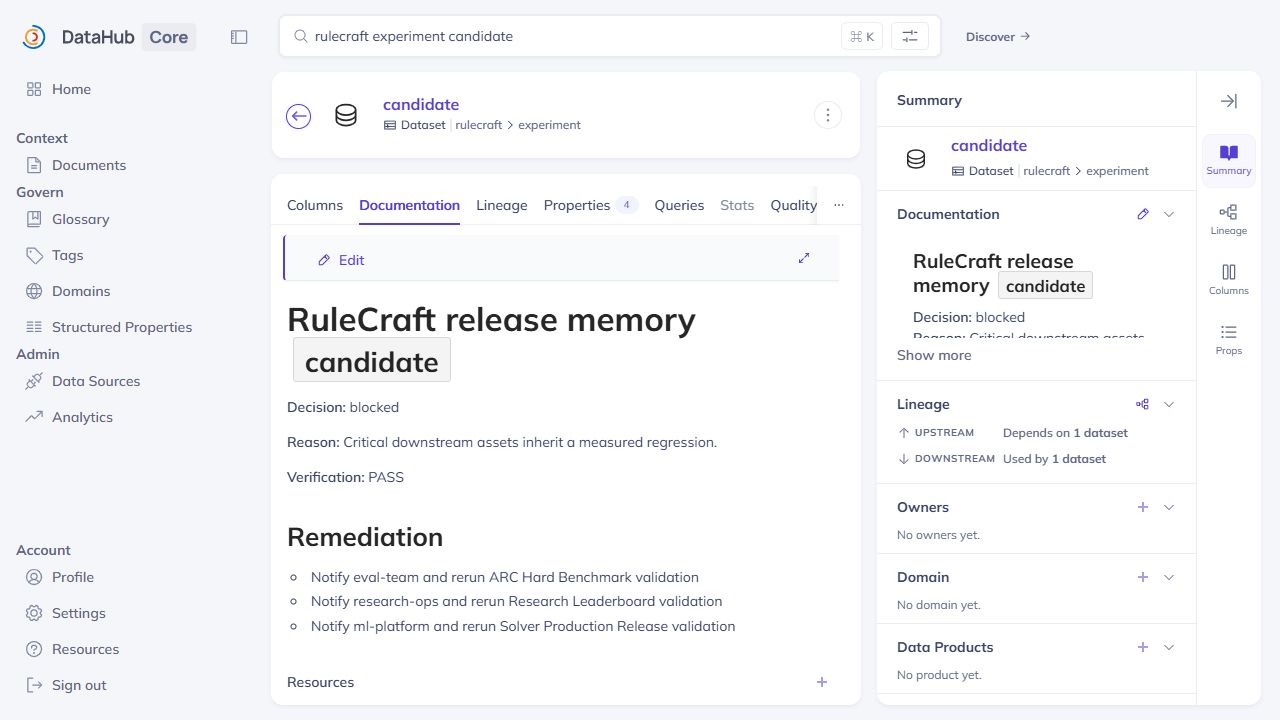Click the Discover link

tap(998, 37)
